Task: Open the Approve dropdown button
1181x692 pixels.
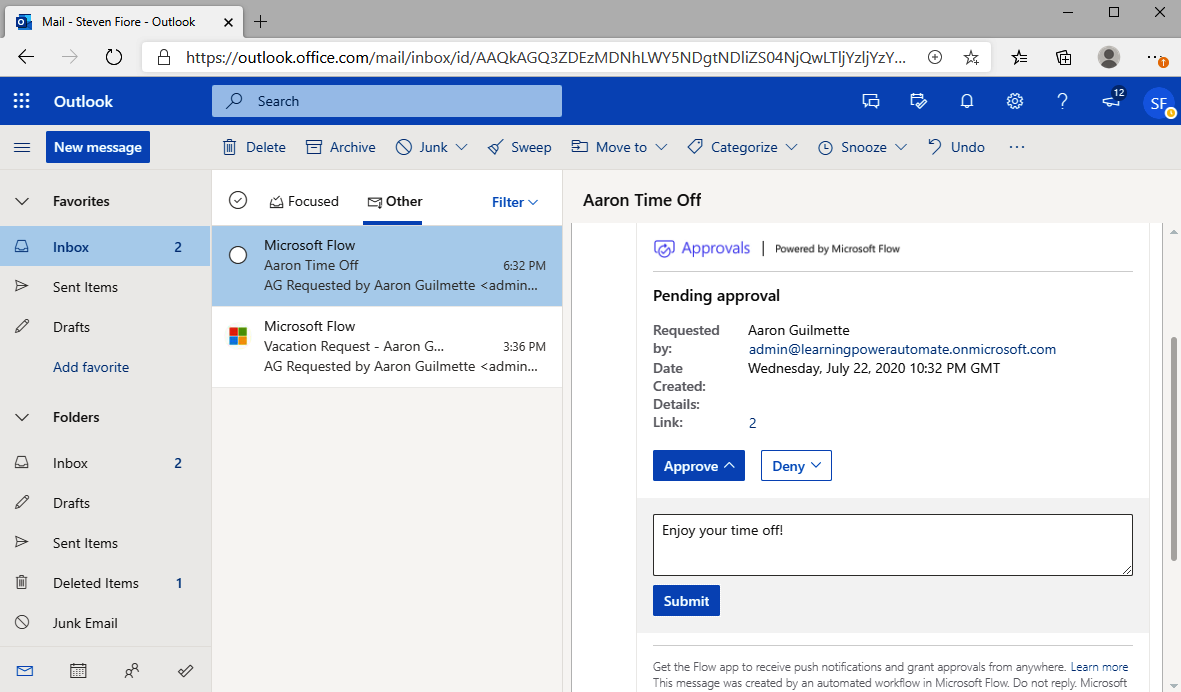Action: 699,465
